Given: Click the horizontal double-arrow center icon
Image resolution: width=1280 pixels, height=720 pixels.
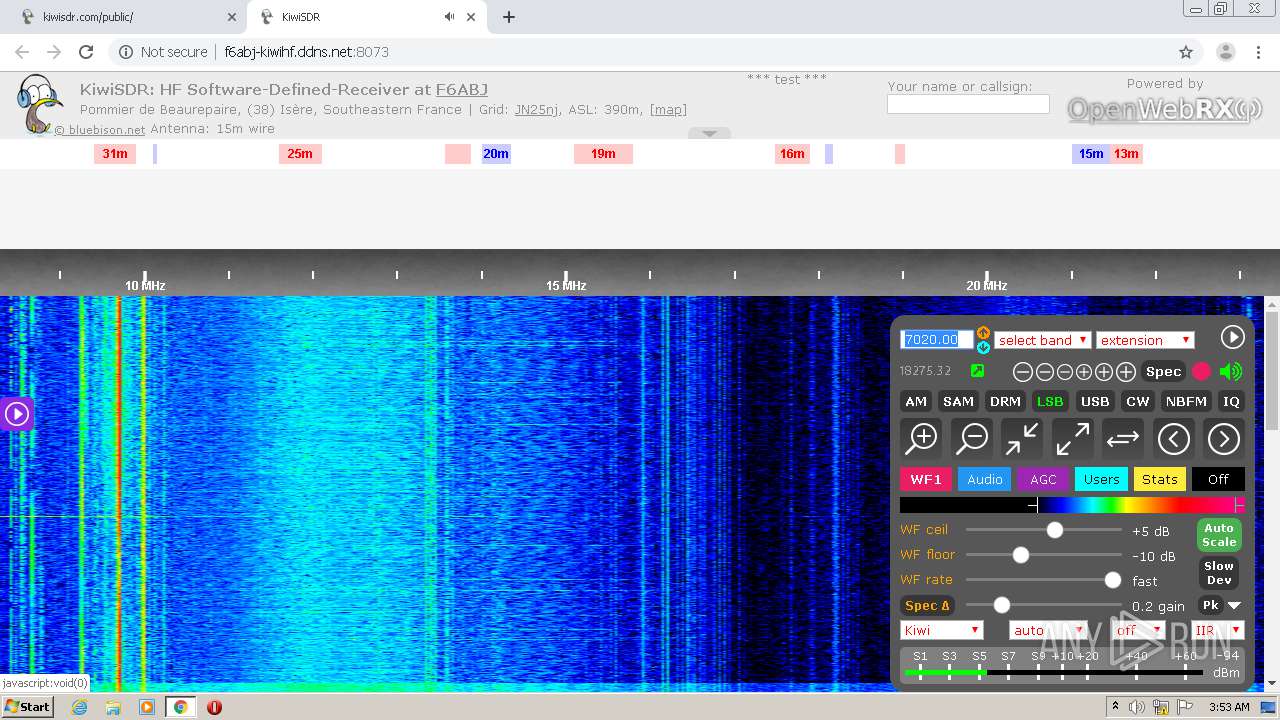Looking at the screenshot, I should point(1123,438).
